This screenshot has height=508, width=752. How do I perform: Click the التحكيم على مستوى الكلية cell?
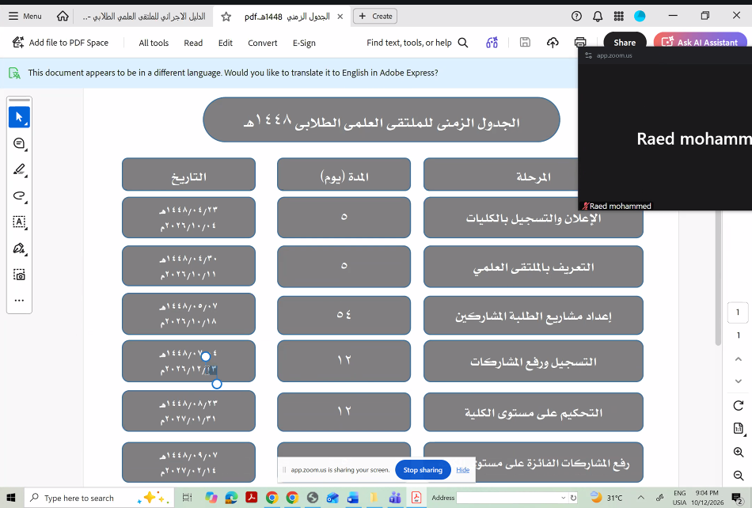point(533,413)
